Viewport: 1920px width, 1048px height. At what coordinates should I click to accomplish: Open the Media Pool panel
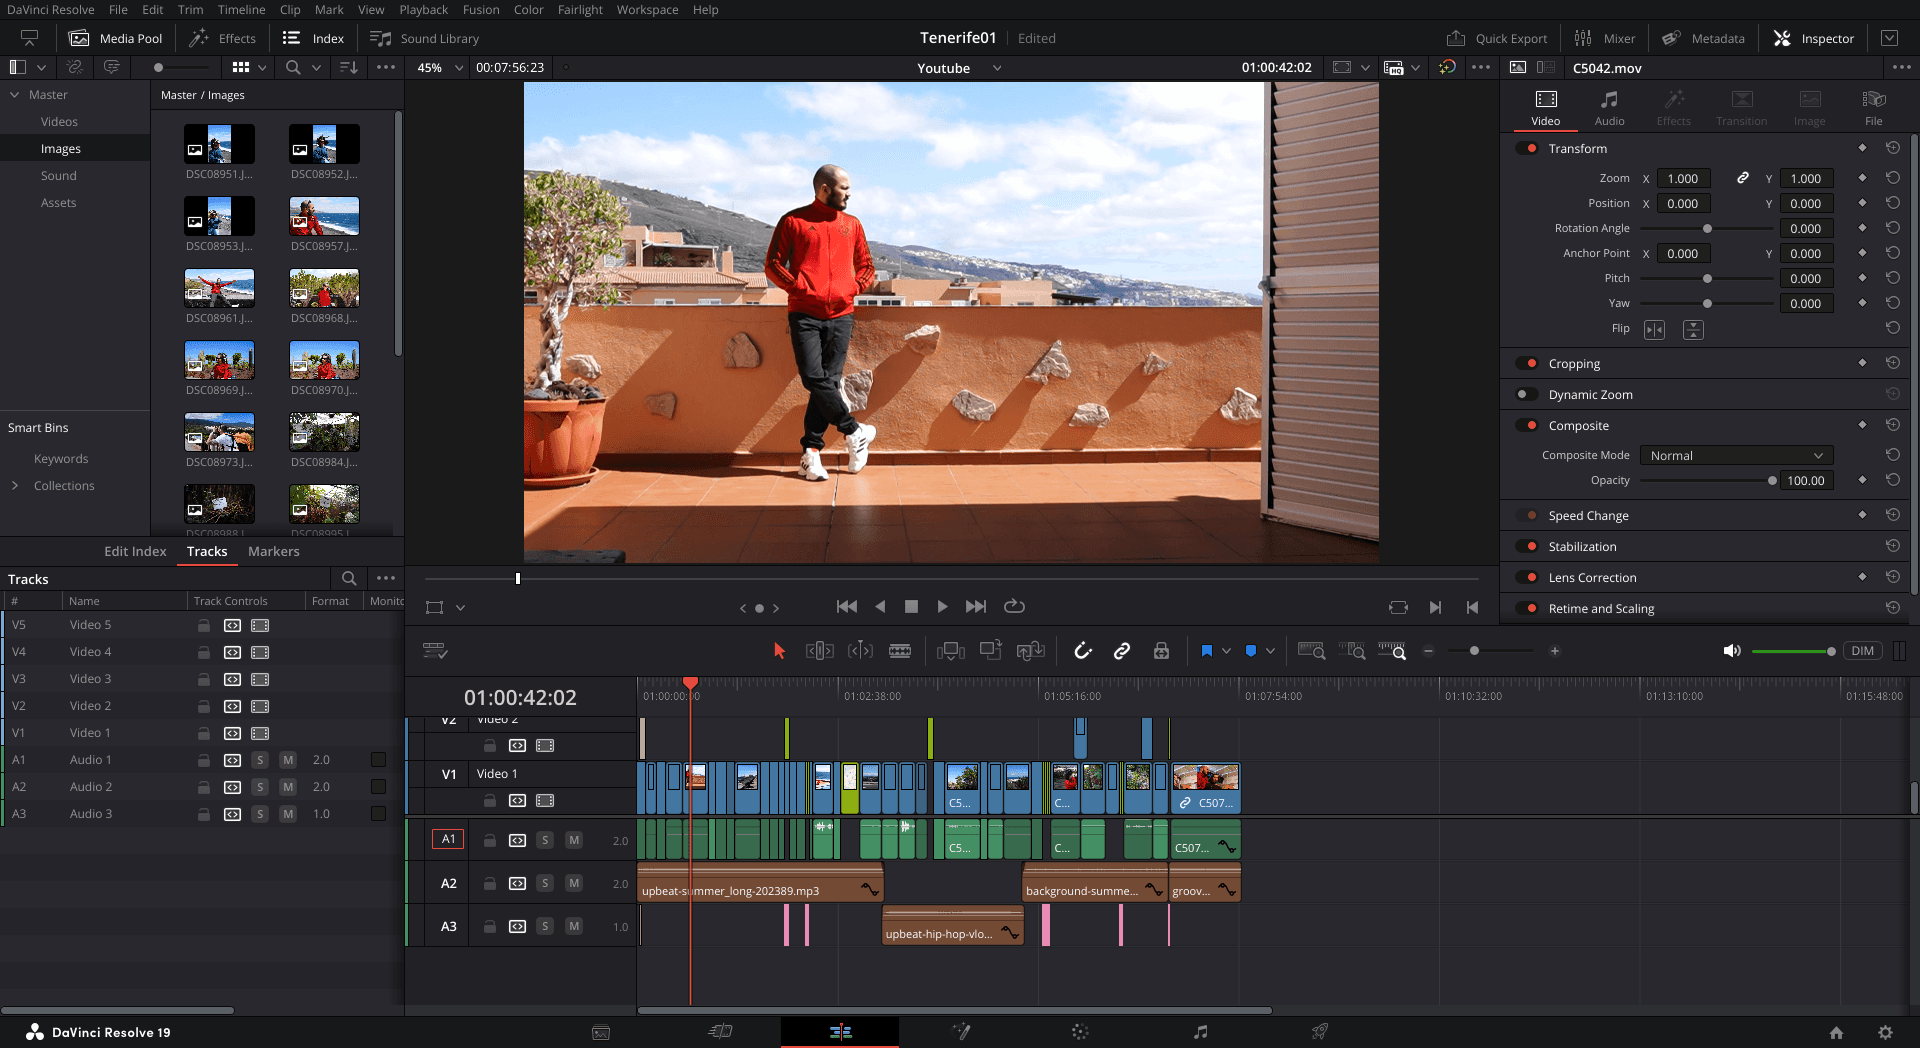(x=115, y=38)
